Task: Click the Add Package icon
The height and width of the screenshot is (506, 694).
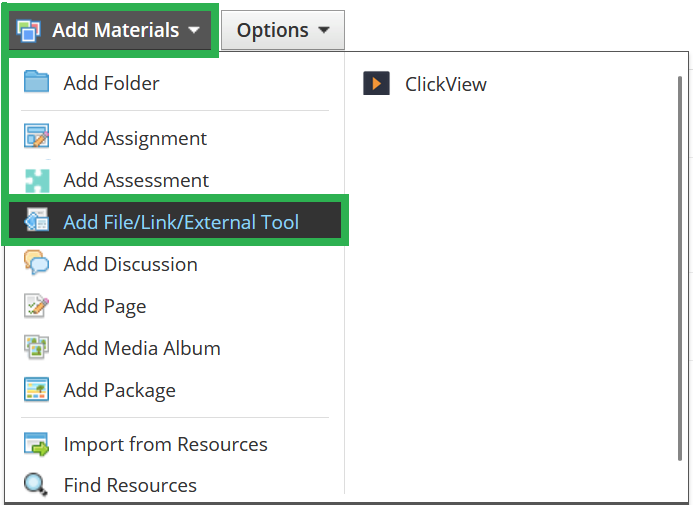Action: (36, 389)
